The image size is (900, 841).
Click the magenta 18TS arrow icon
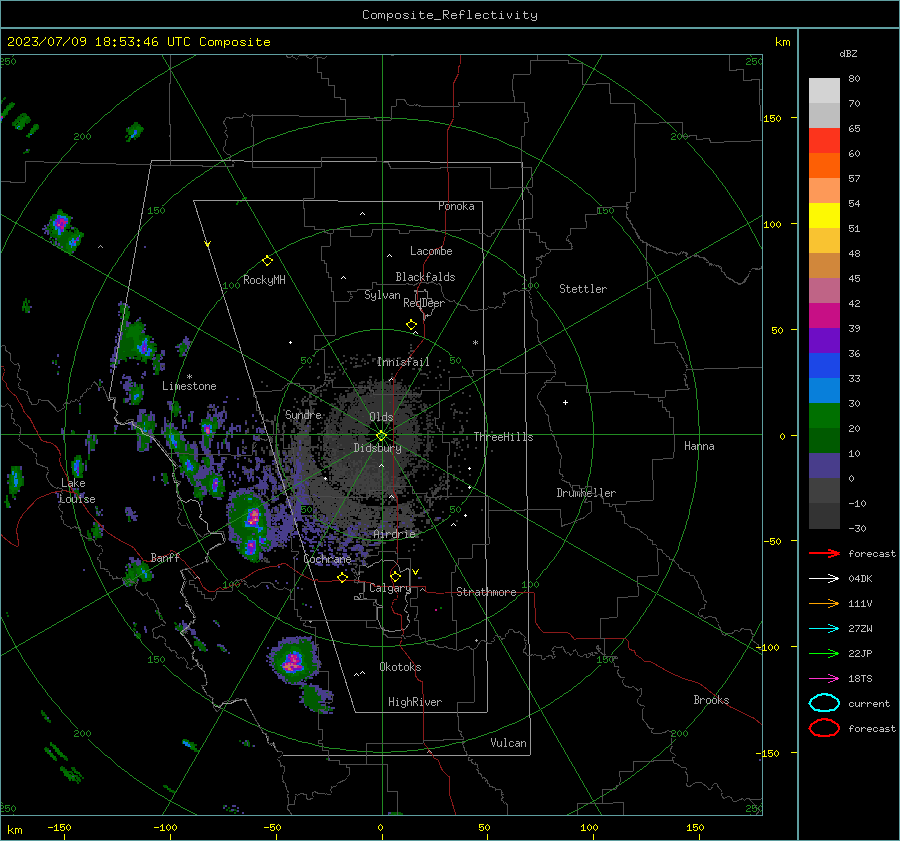pyautogui.click(x=824, y=679)
